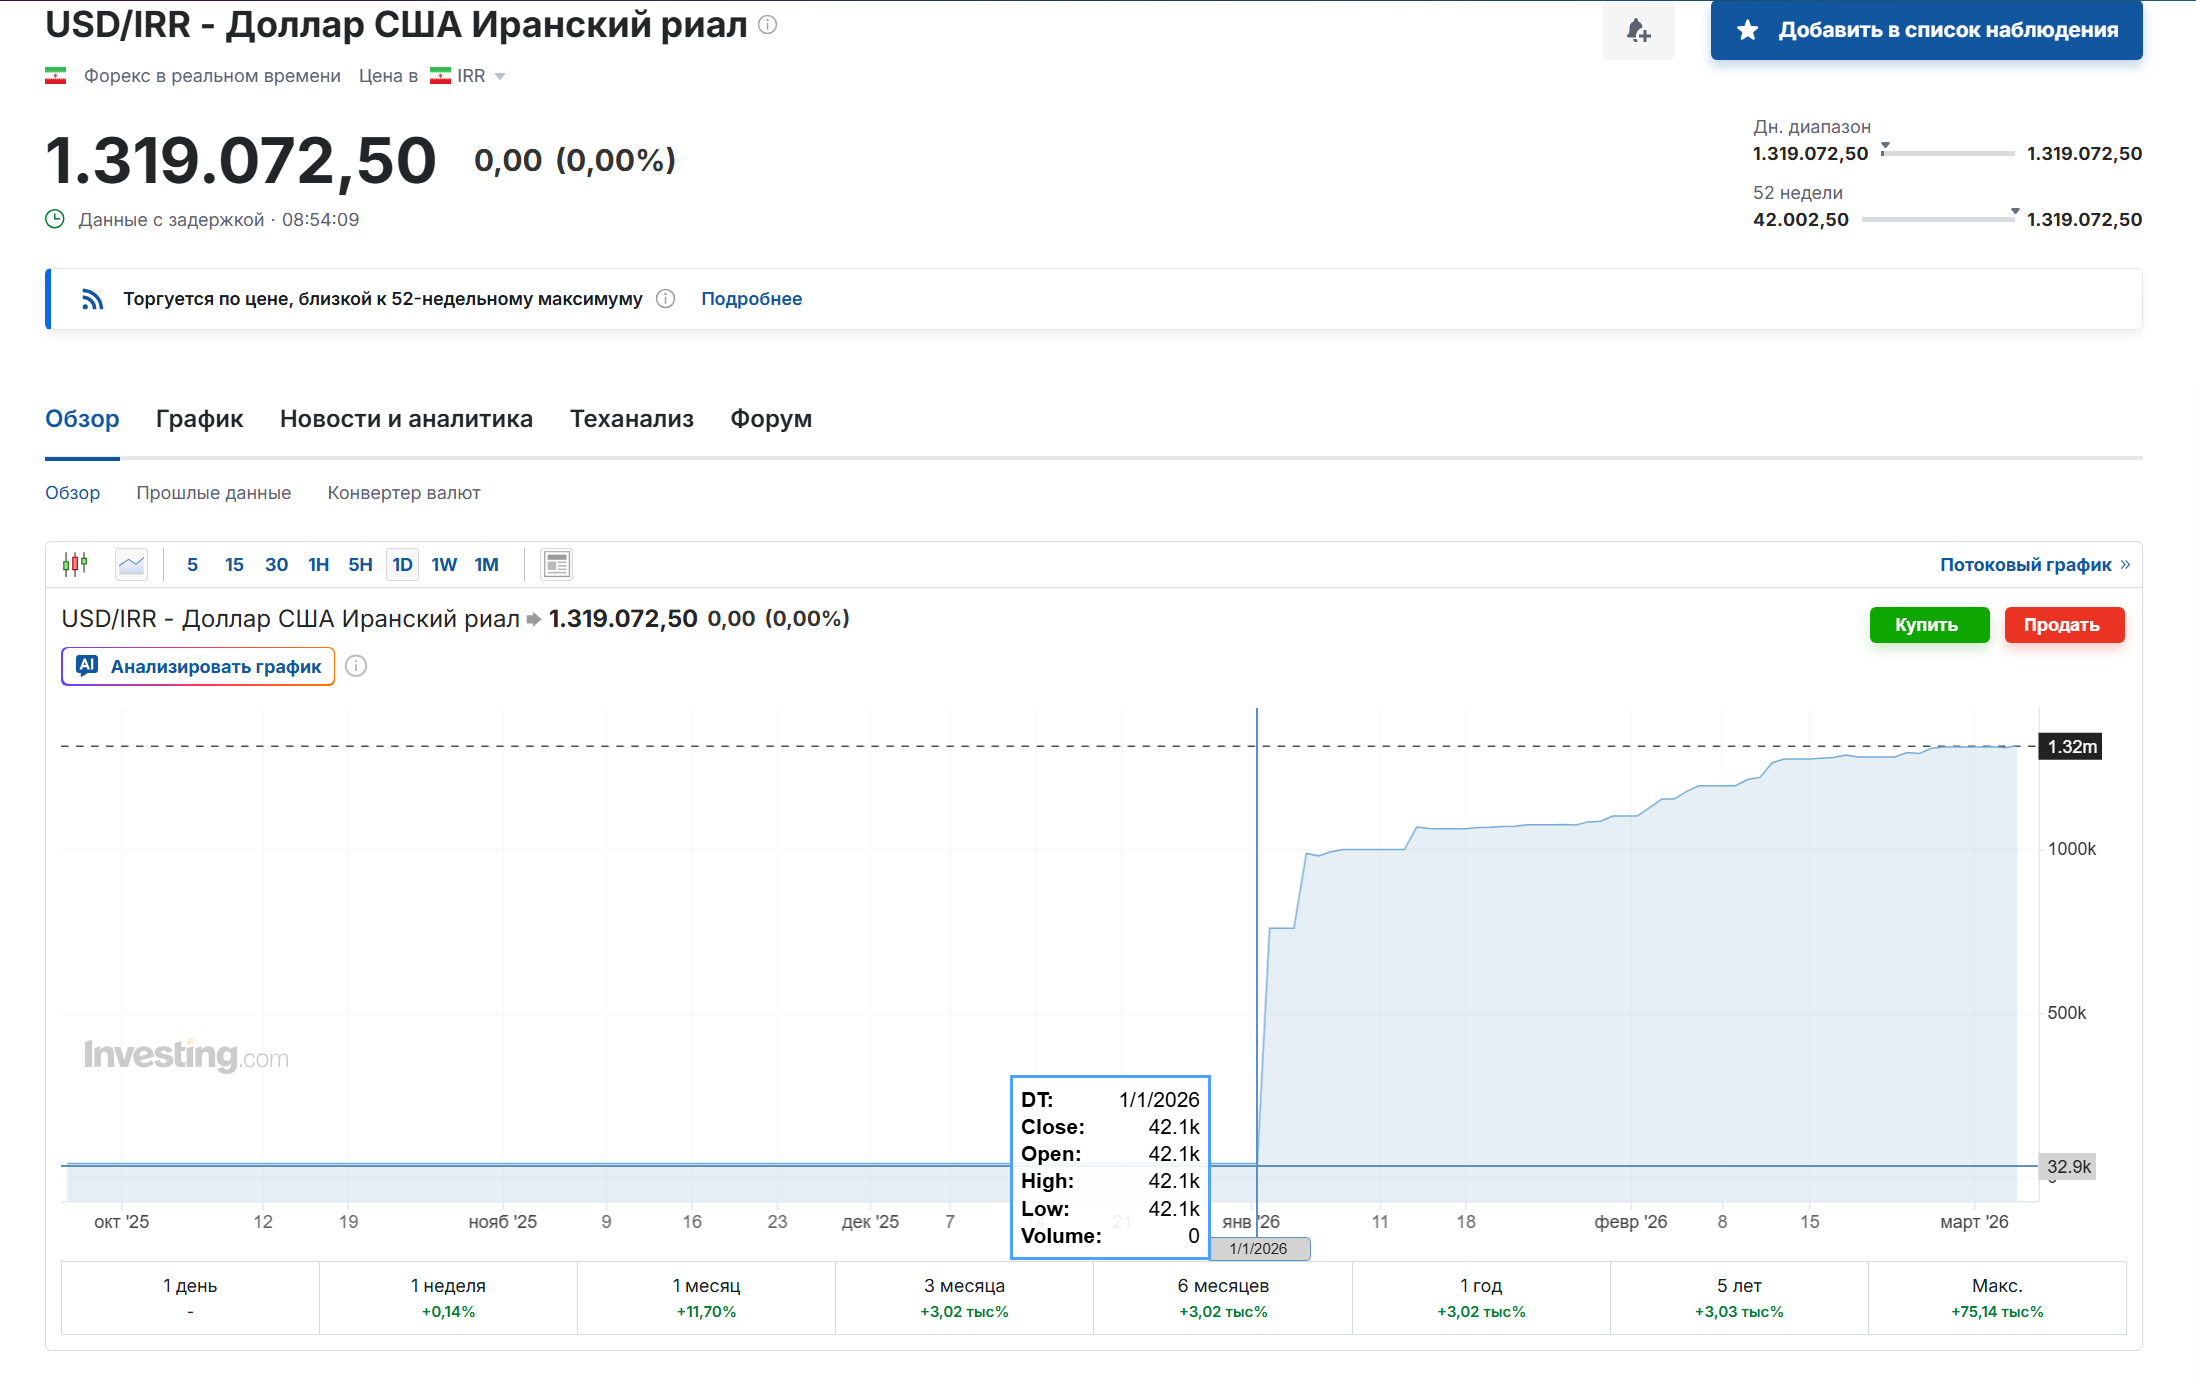
Task: Switch to candlestick chart type
Action: (x=75, y=564)
